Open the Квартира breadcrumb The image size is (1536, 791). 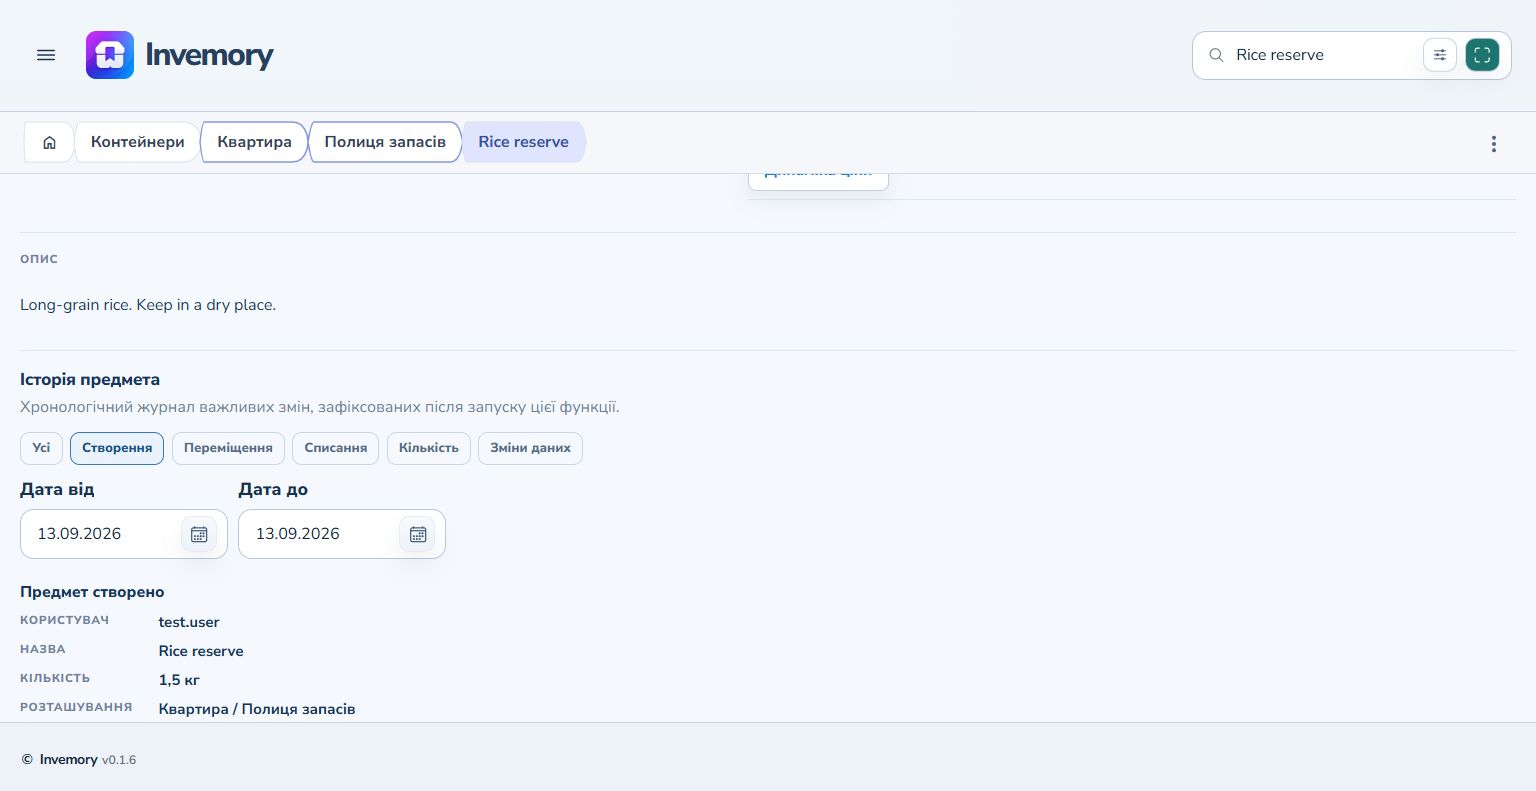click(254, 142)
